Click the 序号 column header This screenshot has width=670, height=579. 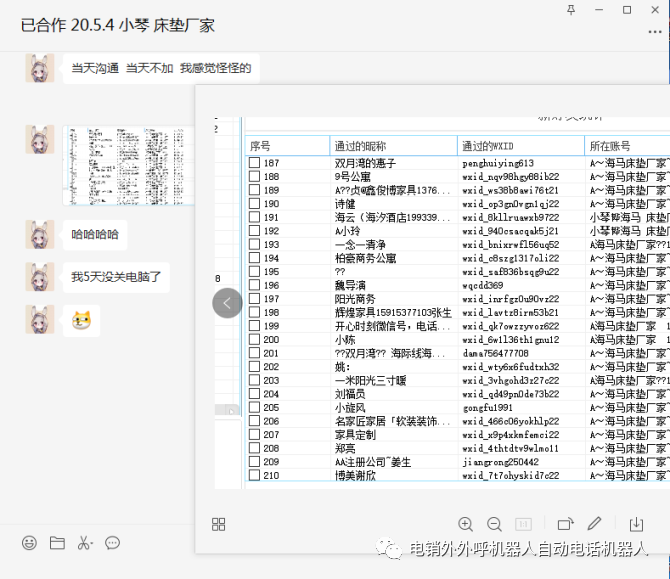point(288,146)
